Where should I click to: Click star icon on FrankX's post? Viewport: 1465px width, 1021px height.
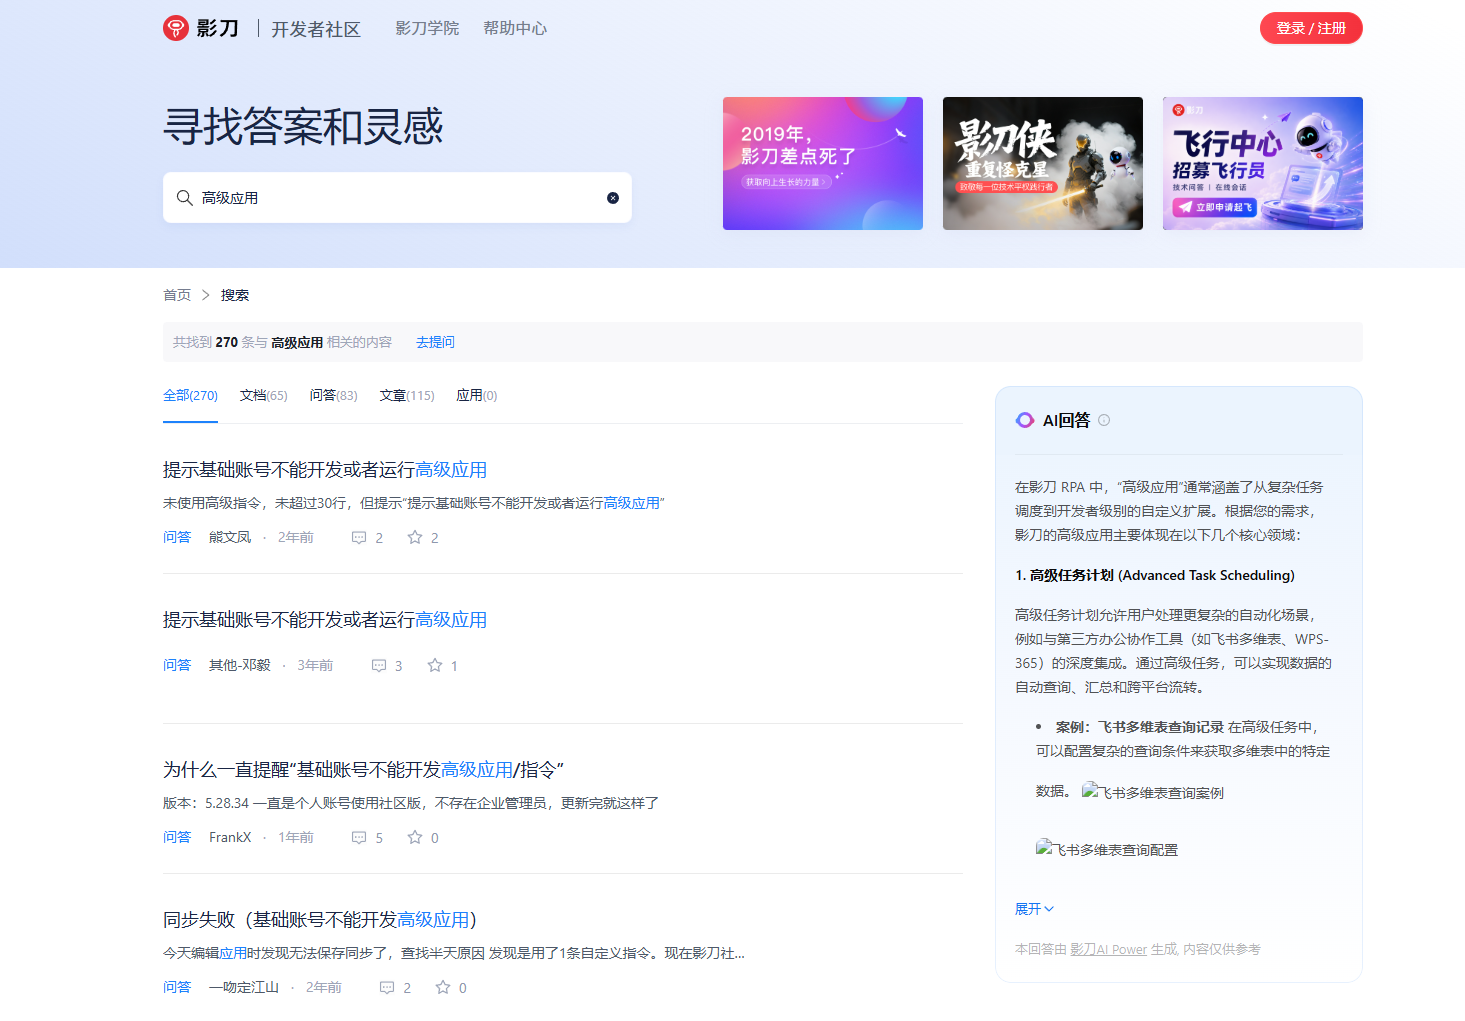pos(415,837)
